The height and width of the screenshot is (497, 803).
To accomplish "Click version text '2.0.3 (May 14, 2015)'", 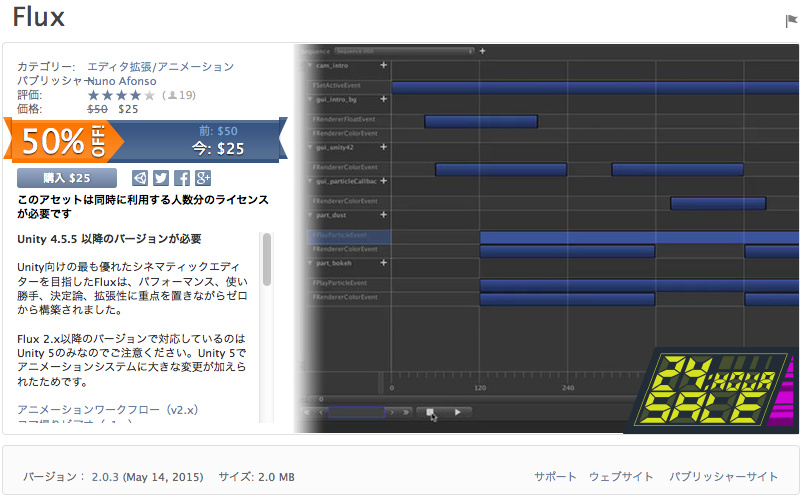I will pyautogui.click(x=147, y=477).
